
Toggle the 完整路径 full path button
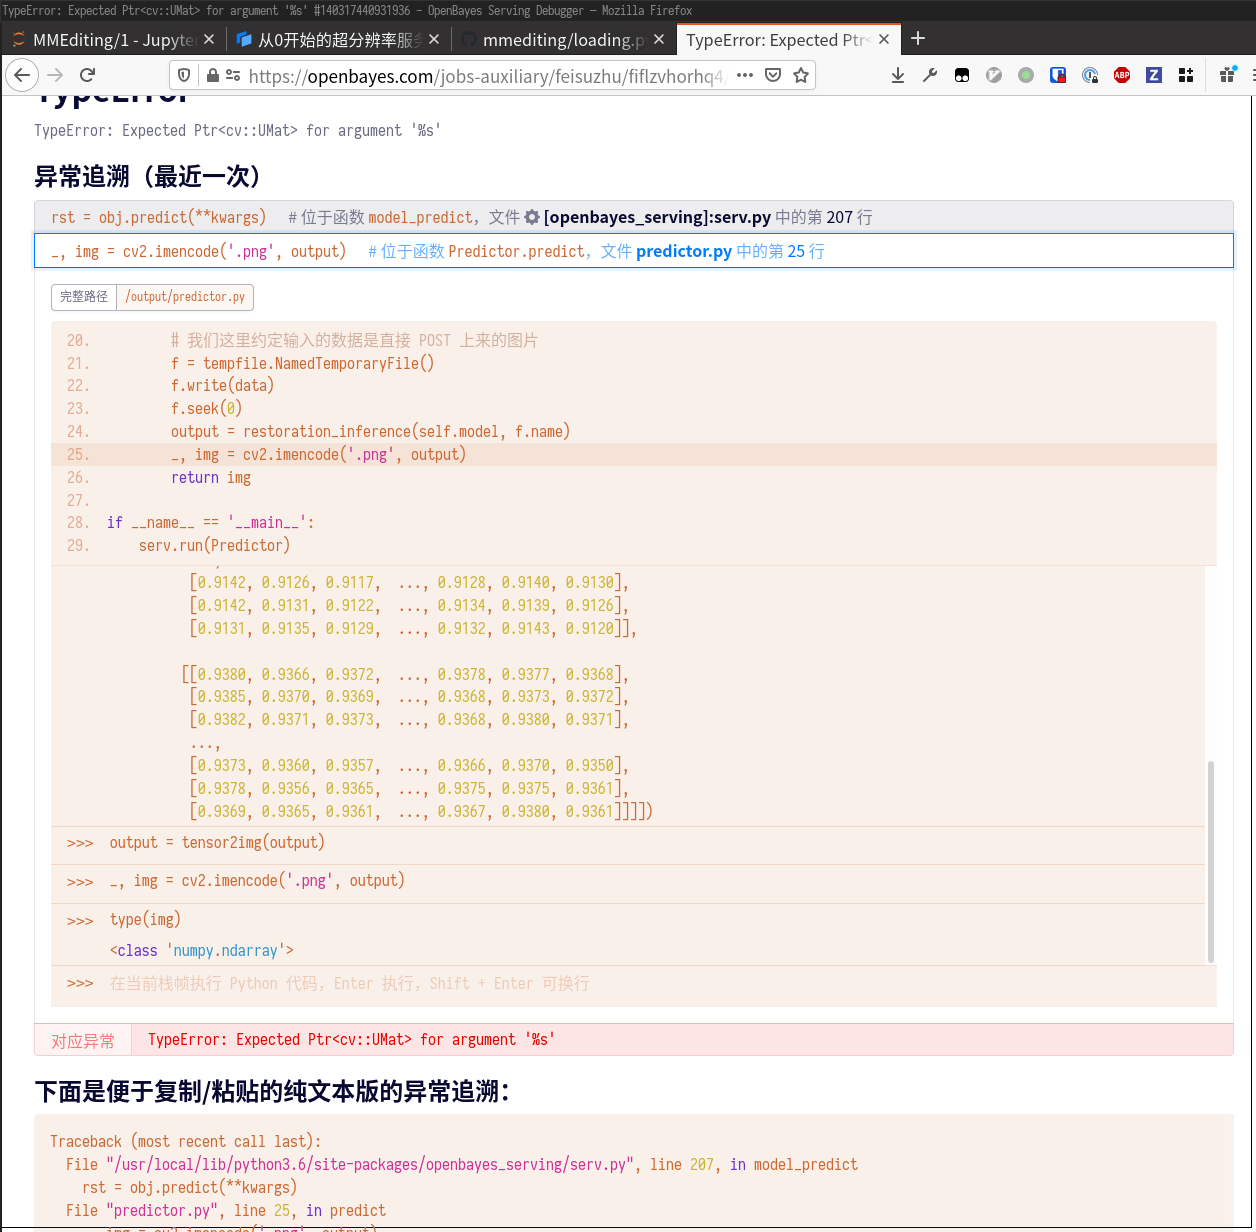click(x=84, y=297)
